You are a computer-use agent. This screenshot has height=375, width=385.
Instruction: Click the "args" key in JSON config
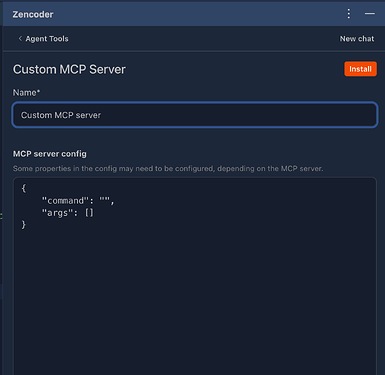(57, 213)
